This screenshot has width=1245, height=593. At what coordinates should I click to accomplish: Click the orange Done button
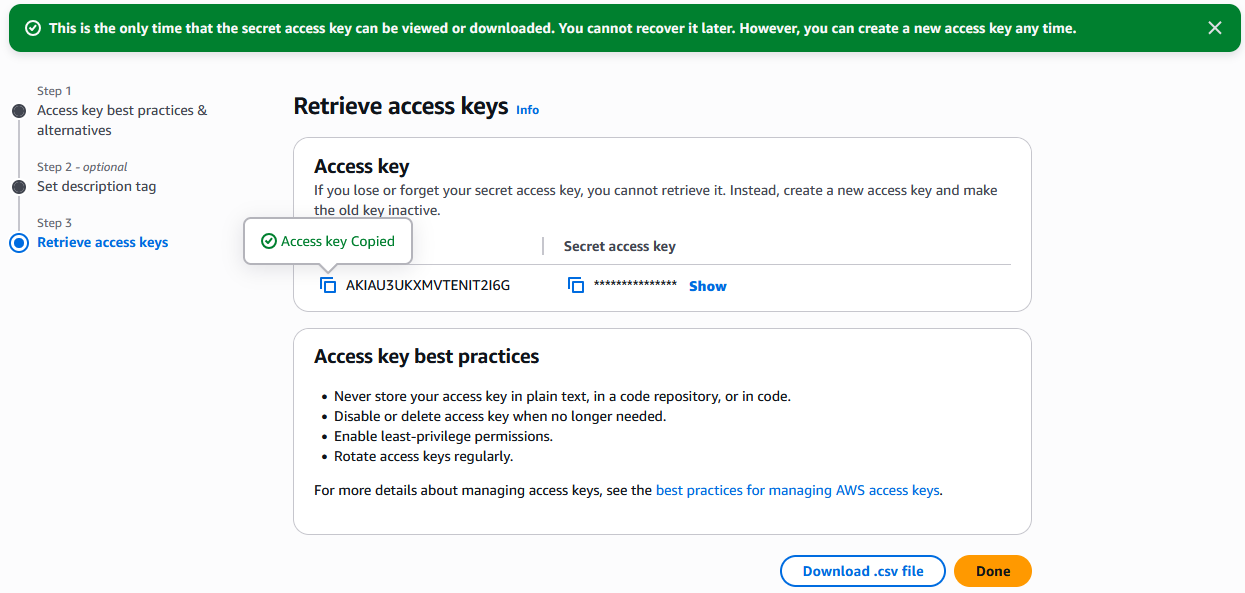click(x=993, y=571)
